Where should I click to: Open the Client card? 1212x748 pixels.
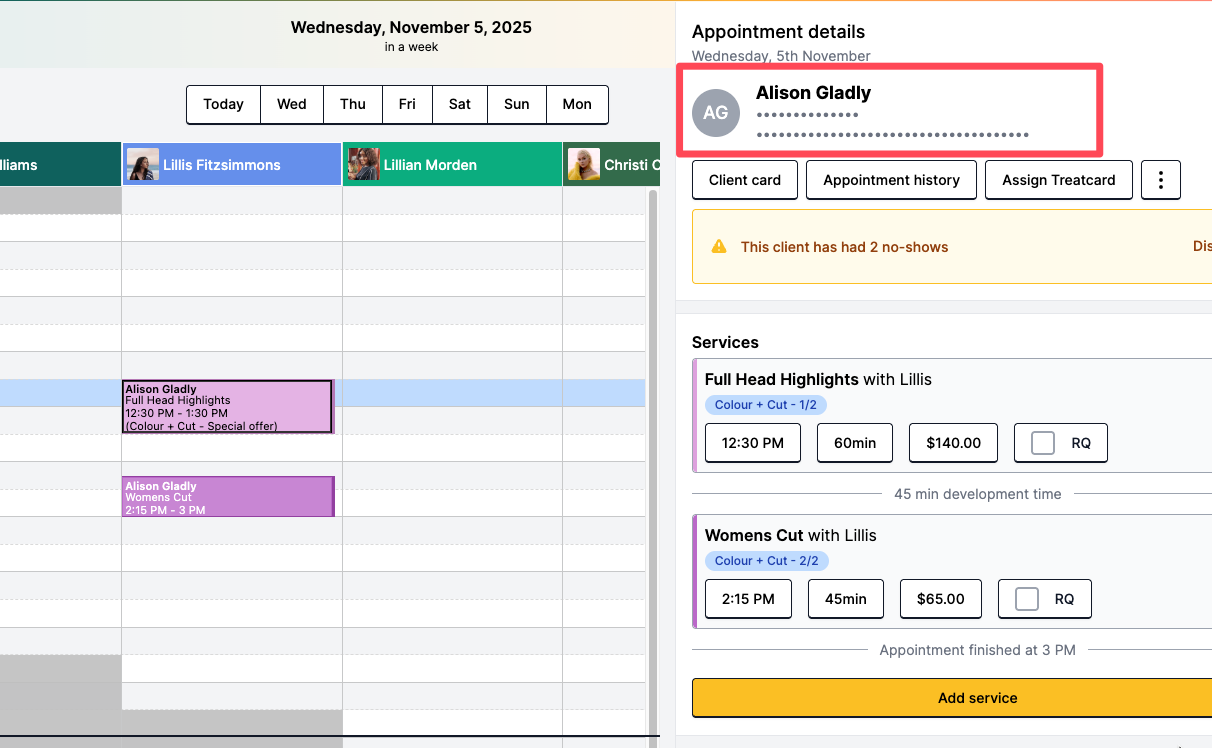coord(744,180)
